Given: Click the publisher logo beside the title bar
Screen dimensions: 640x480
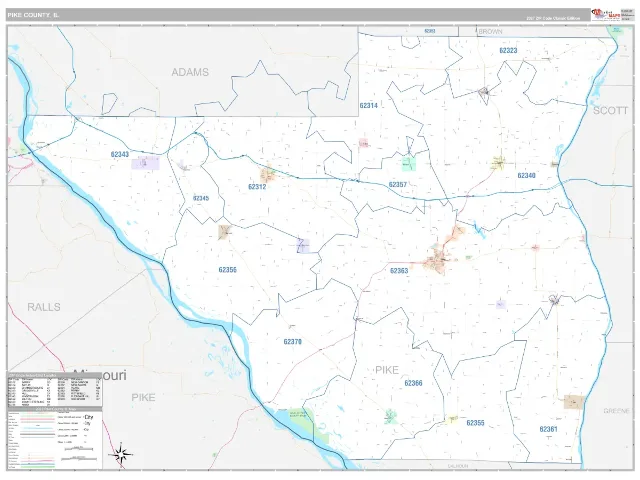Looking at the screenshot, I should [x=606, y=14].
